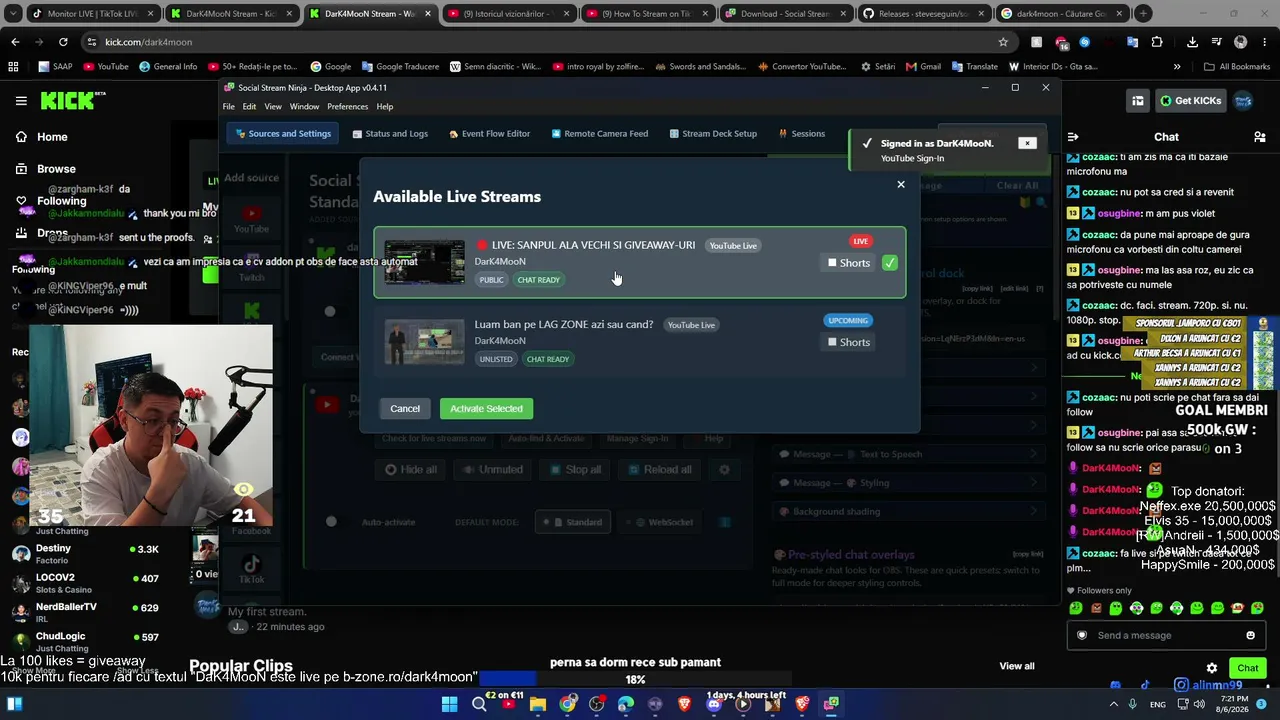Click the Activate Selected button

point(486,408)
